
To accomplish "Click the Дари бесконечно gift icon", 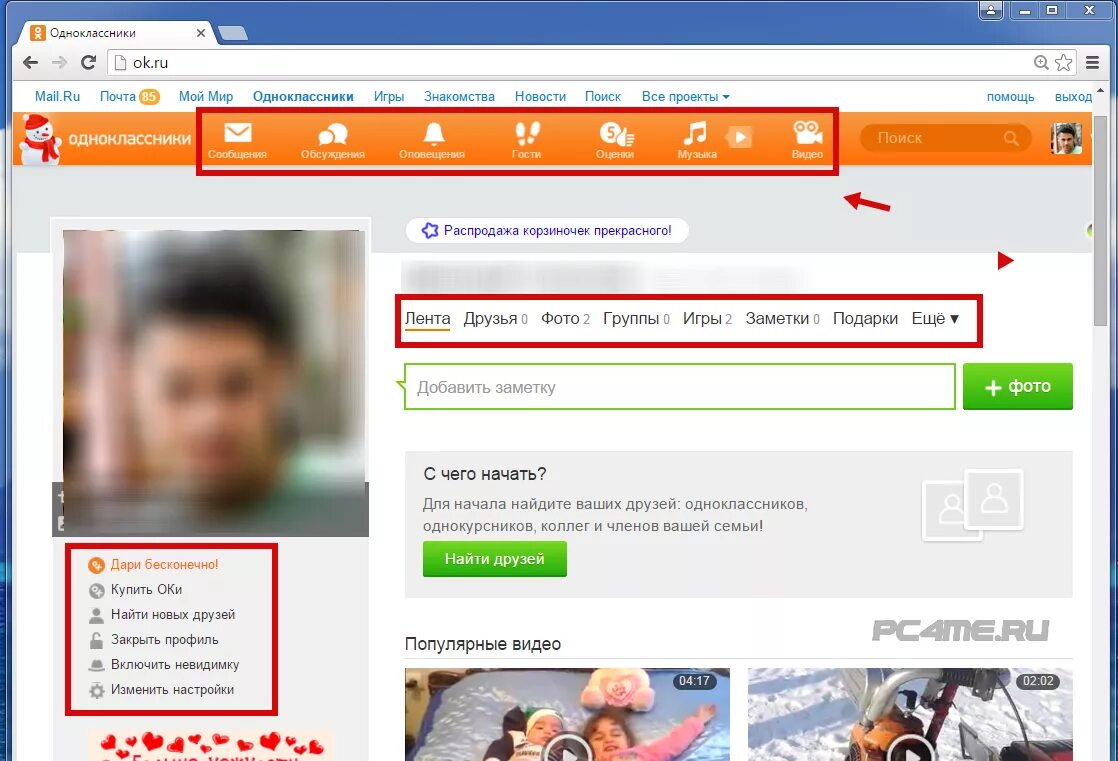I will coord(96,565).
